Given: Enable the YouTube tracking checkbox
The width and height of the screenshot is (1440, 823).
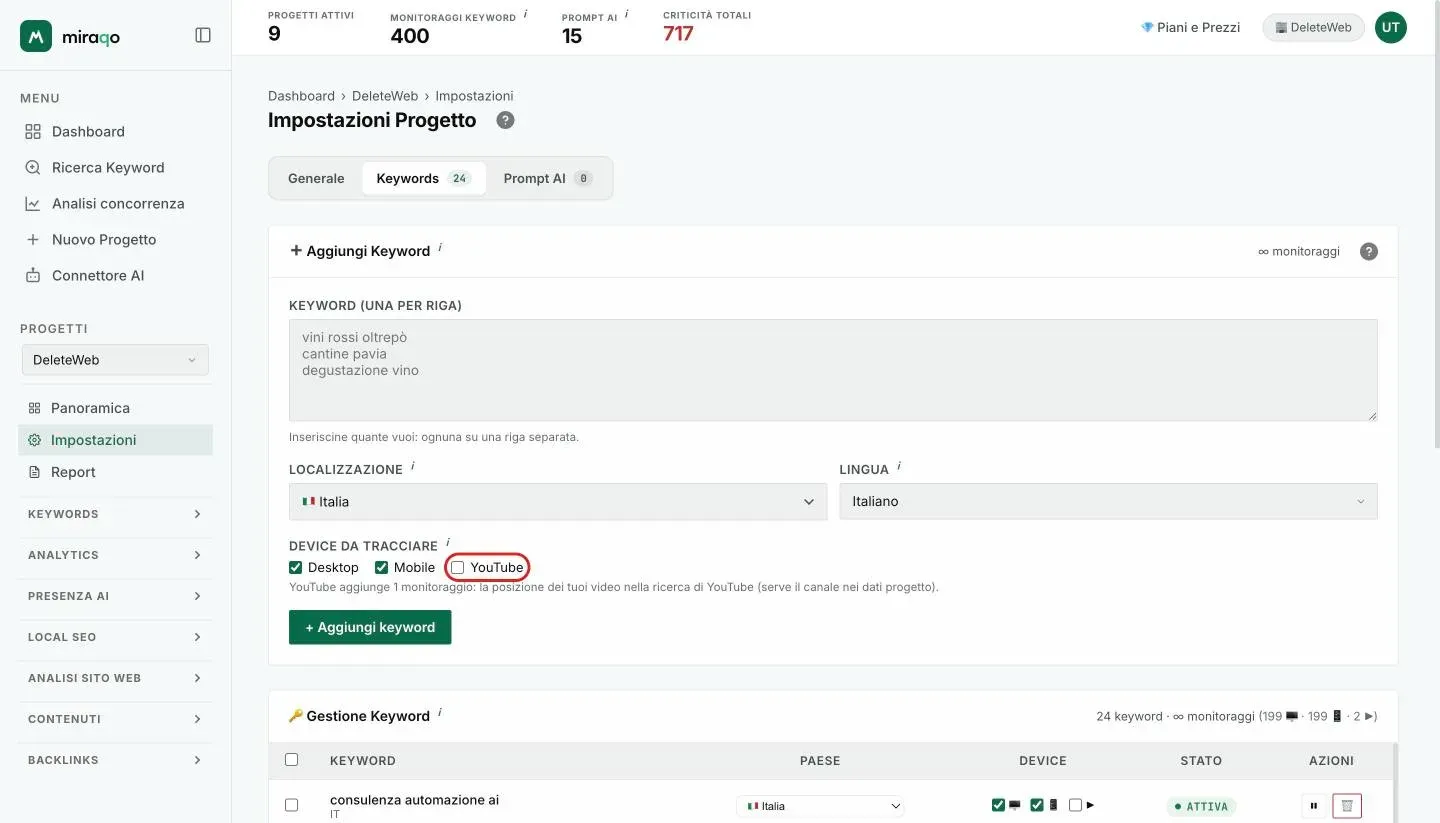Looking at the screenshot, I should [x=458, y=567].
